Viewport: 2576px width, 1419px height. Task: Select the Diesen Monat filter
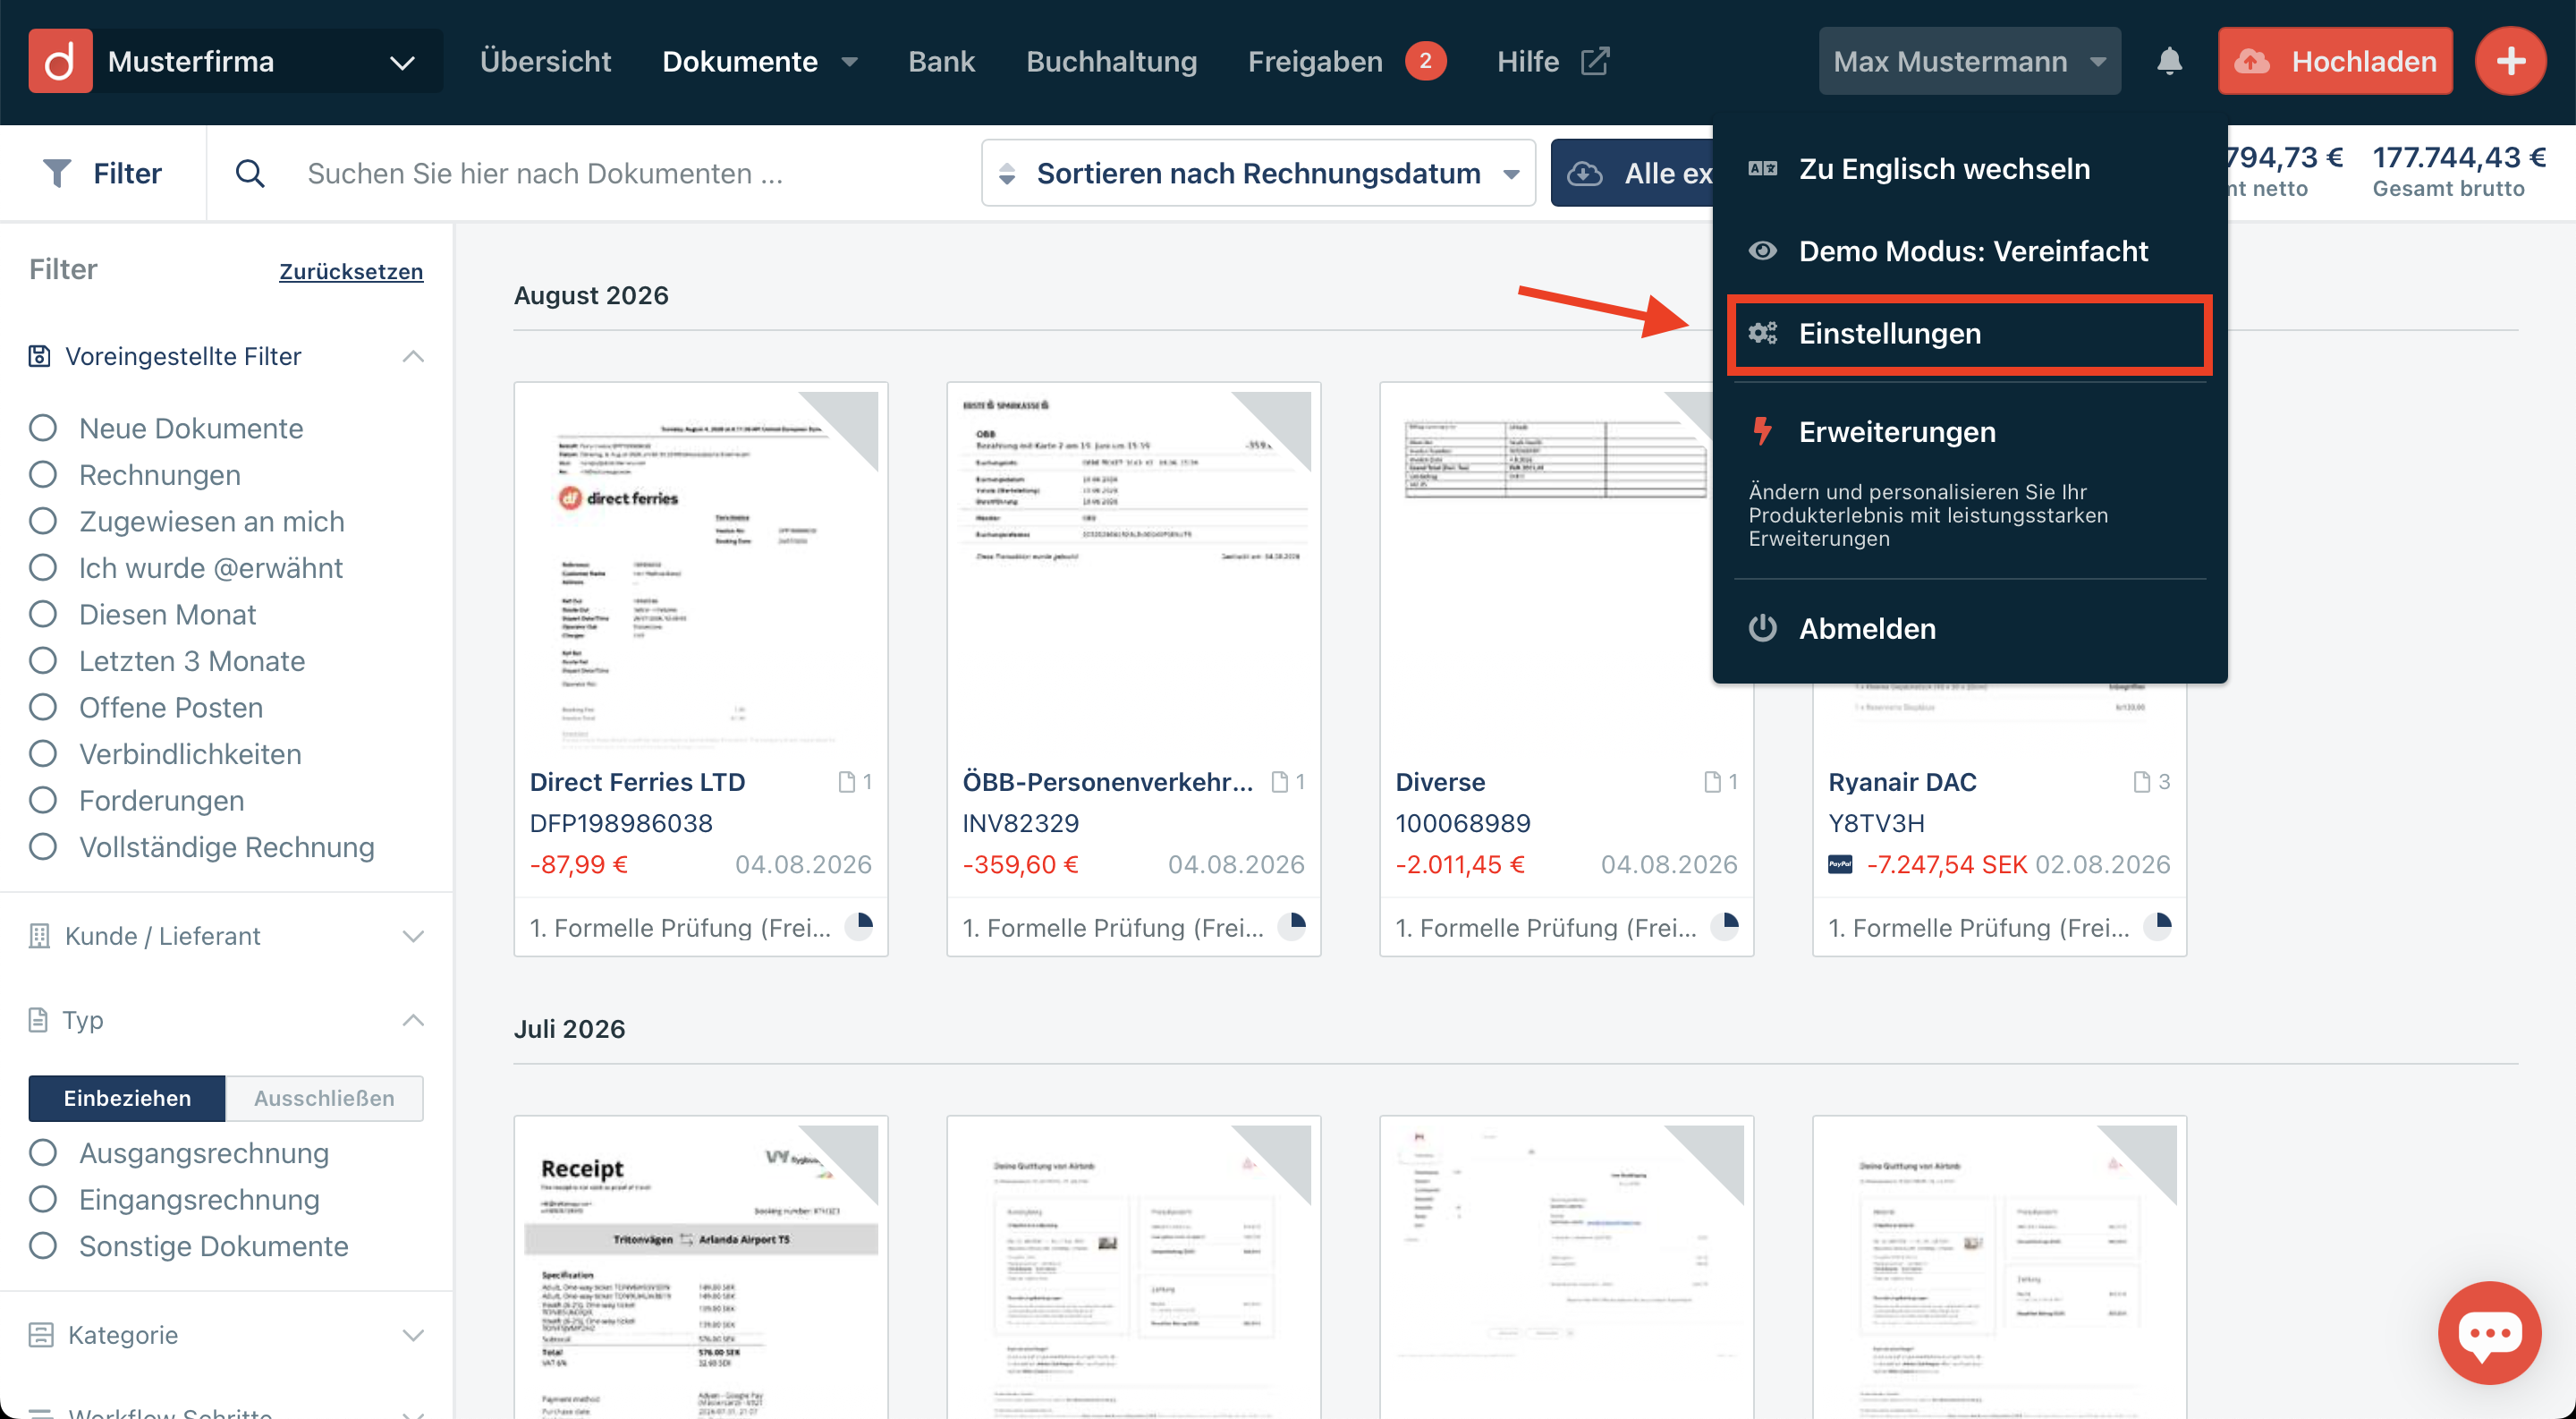point(43,614)
